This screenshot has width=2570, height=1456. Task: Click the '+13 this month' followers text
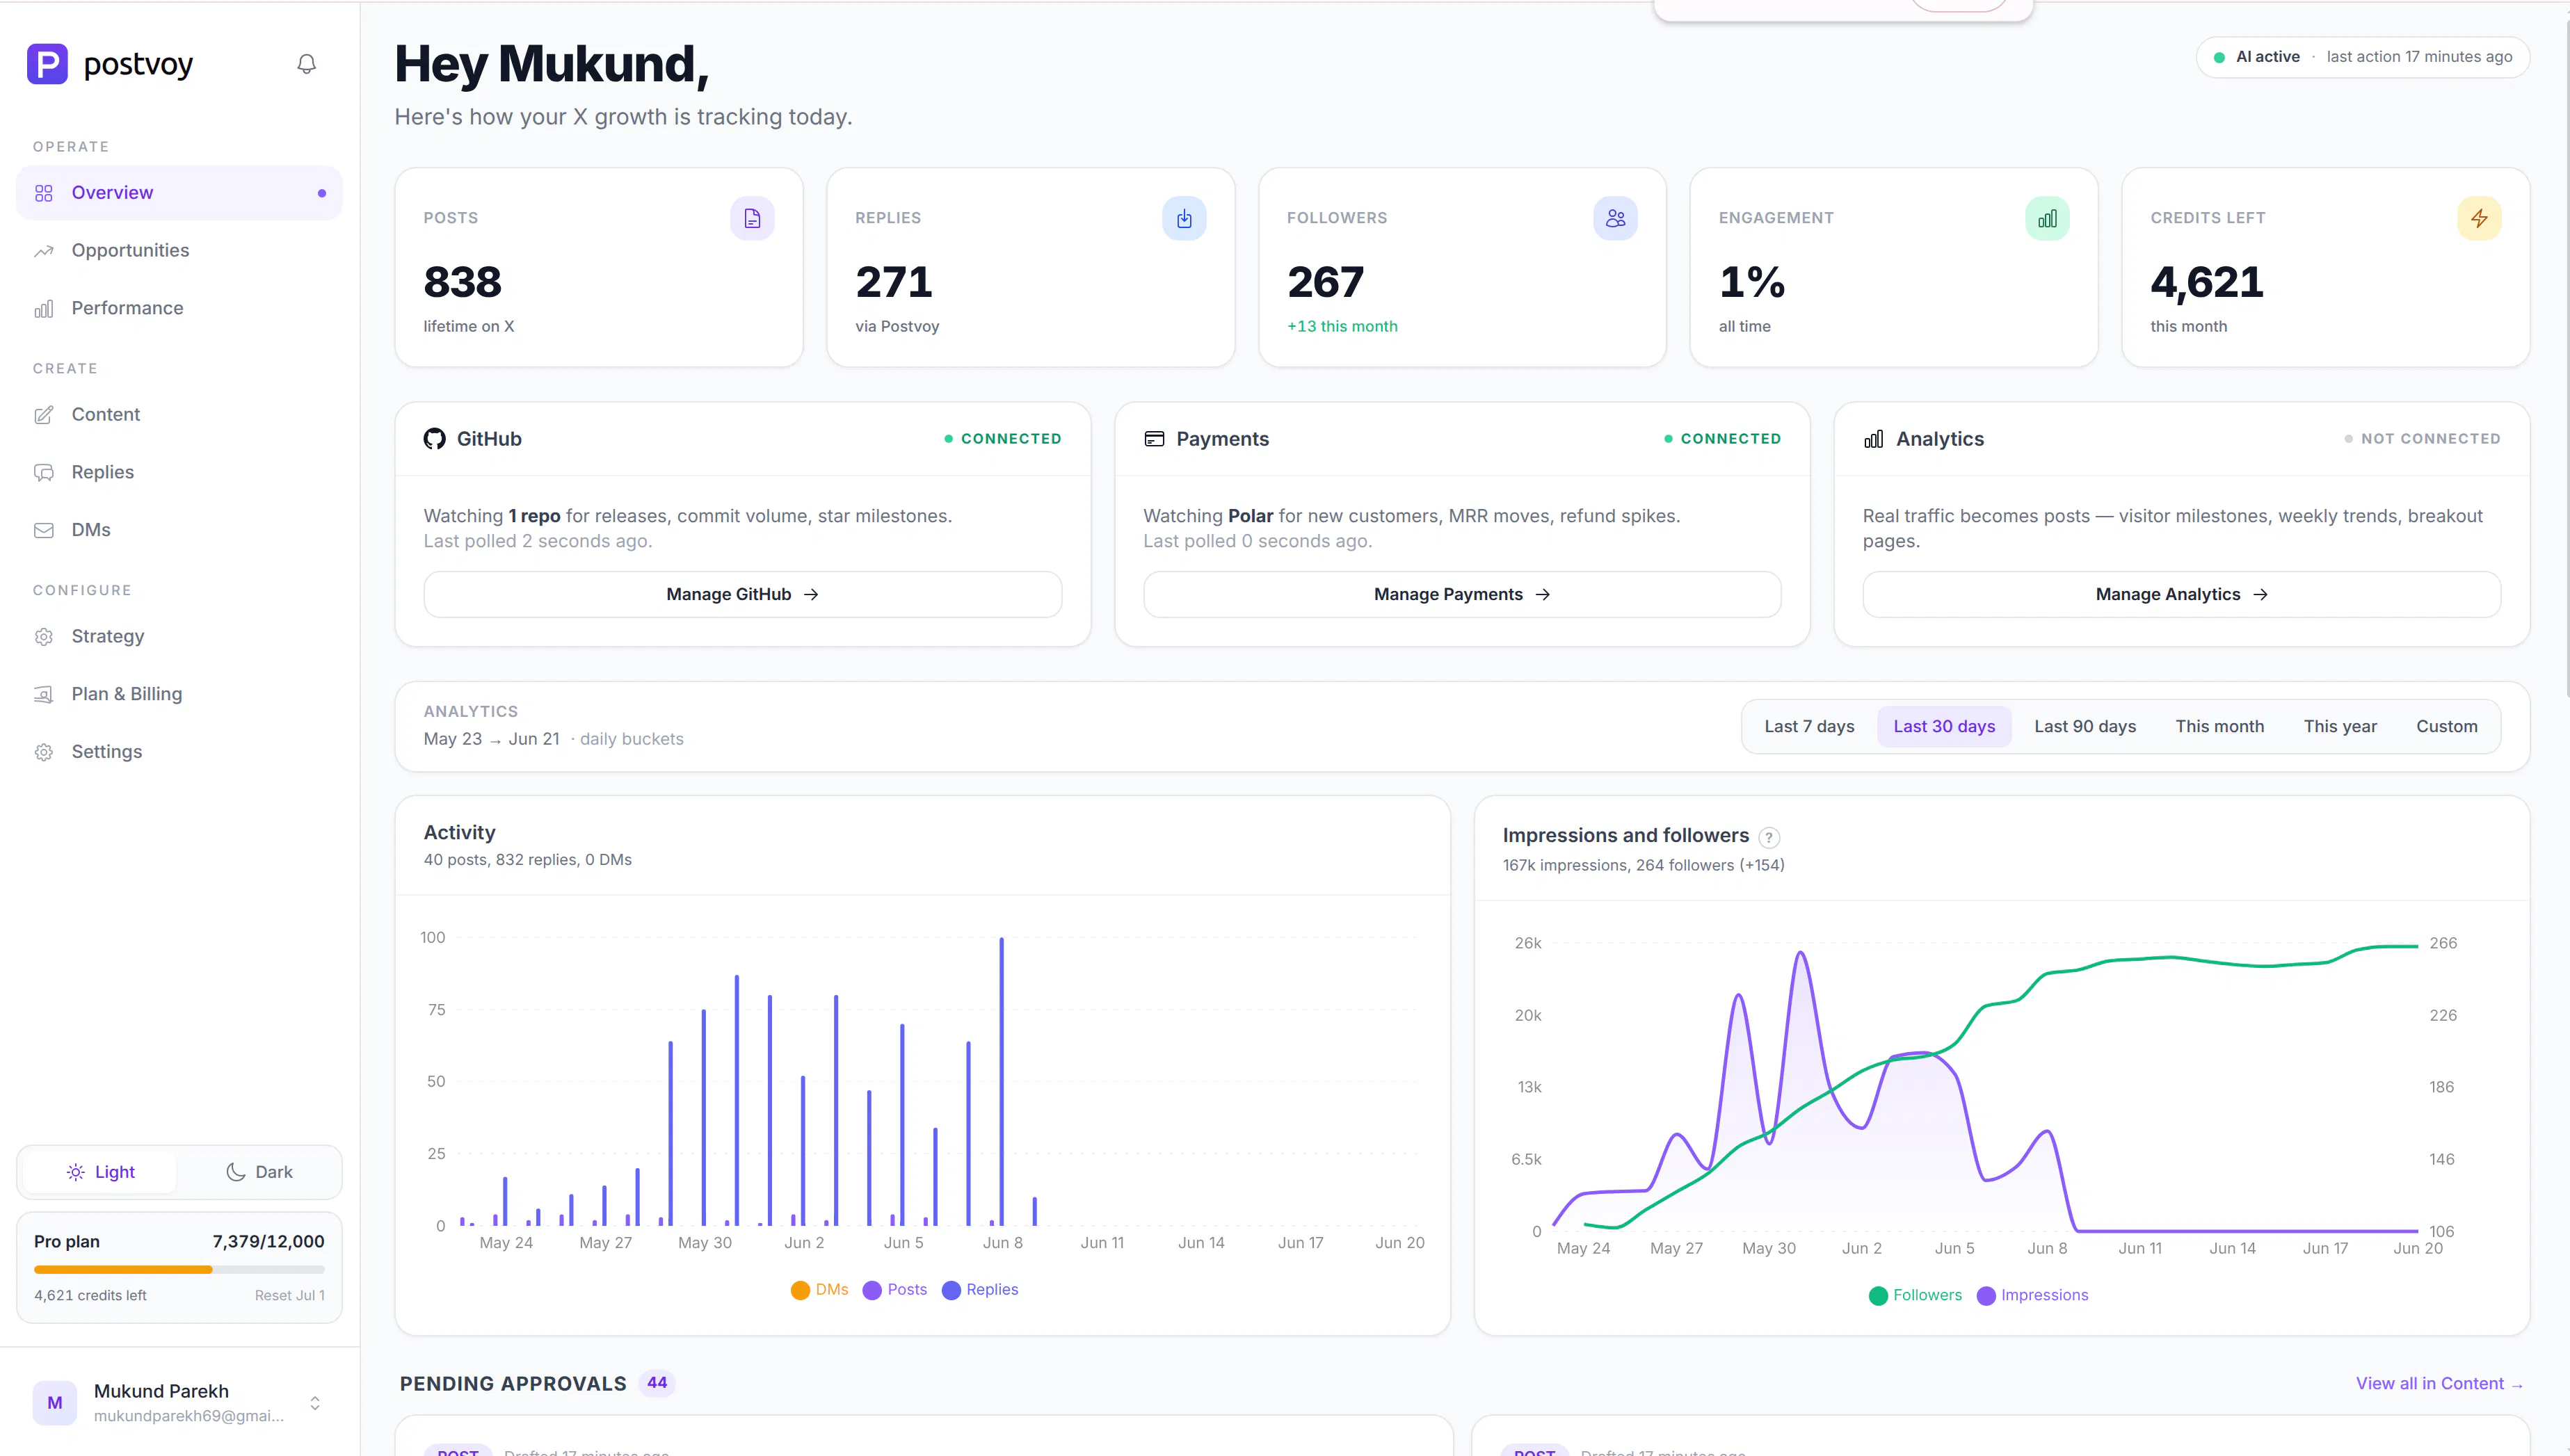(1342, 327)
